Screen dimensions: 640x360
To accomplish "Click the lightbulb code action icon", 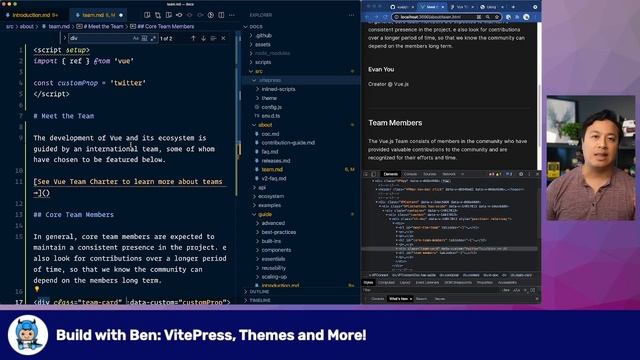I will (37, 289).
